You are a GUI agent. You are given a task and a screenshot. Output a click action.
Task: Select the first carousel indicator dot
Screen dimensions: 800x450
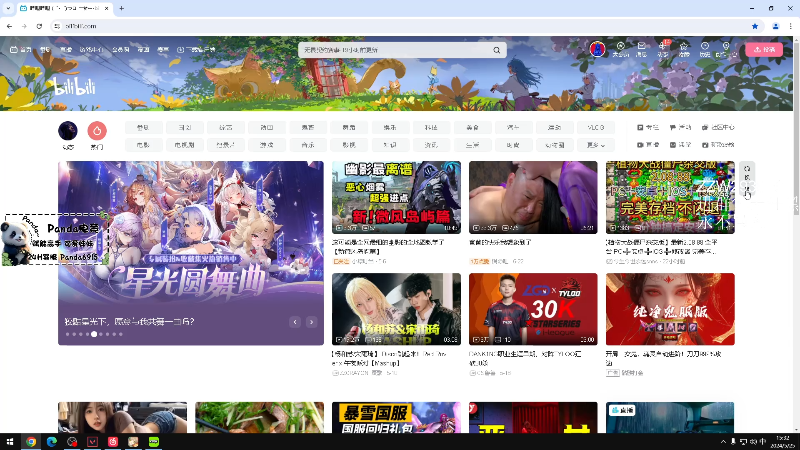click(x=67, y=334)
